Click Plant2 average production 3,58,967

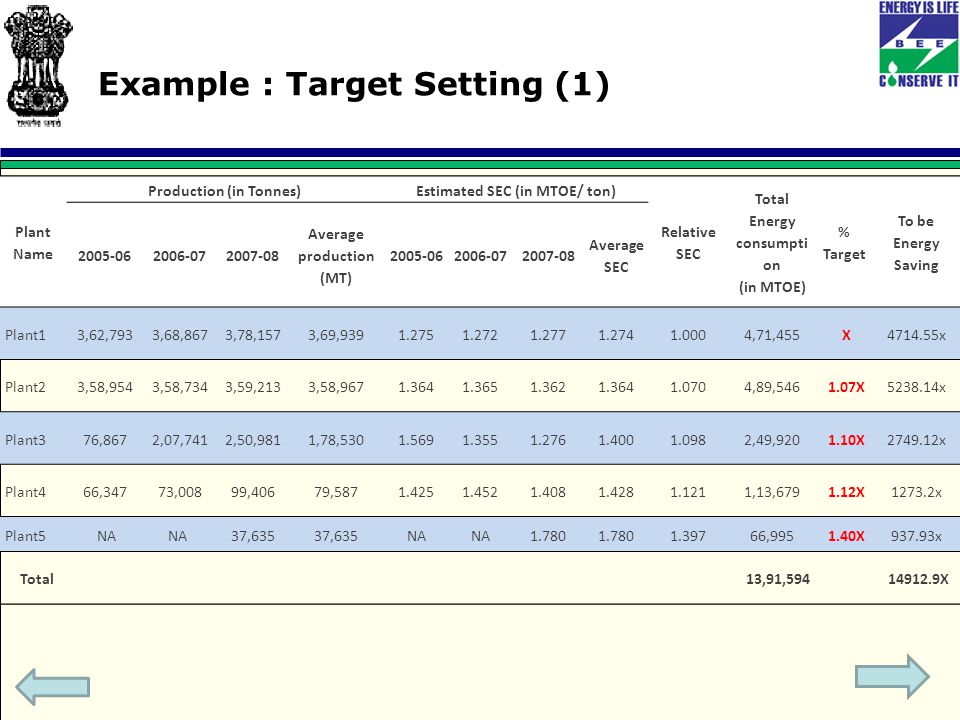click(336, 387)
